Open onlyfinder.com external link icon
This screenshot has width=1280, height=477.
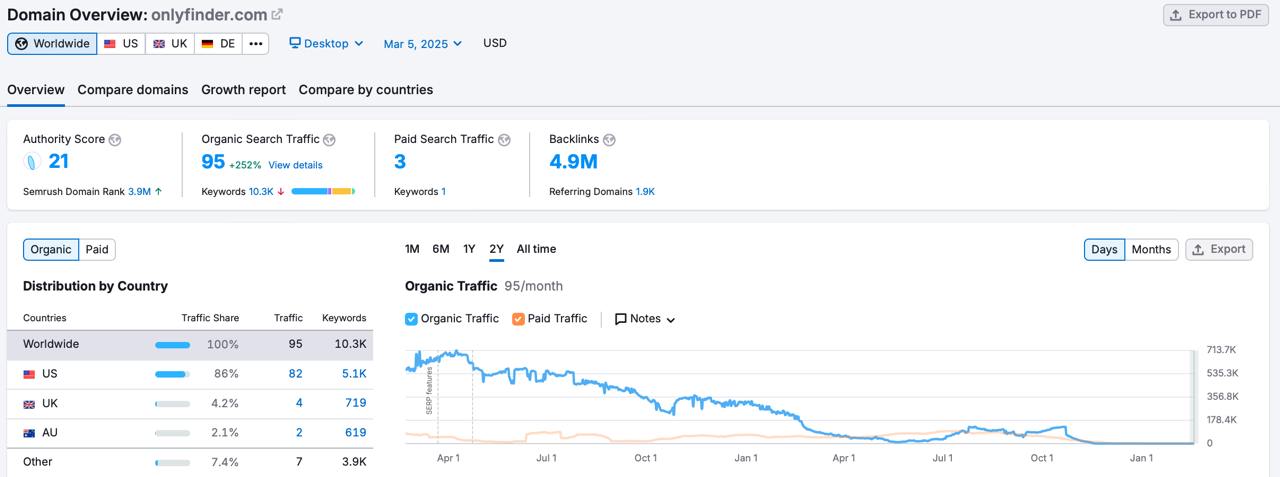pos(277,14)
